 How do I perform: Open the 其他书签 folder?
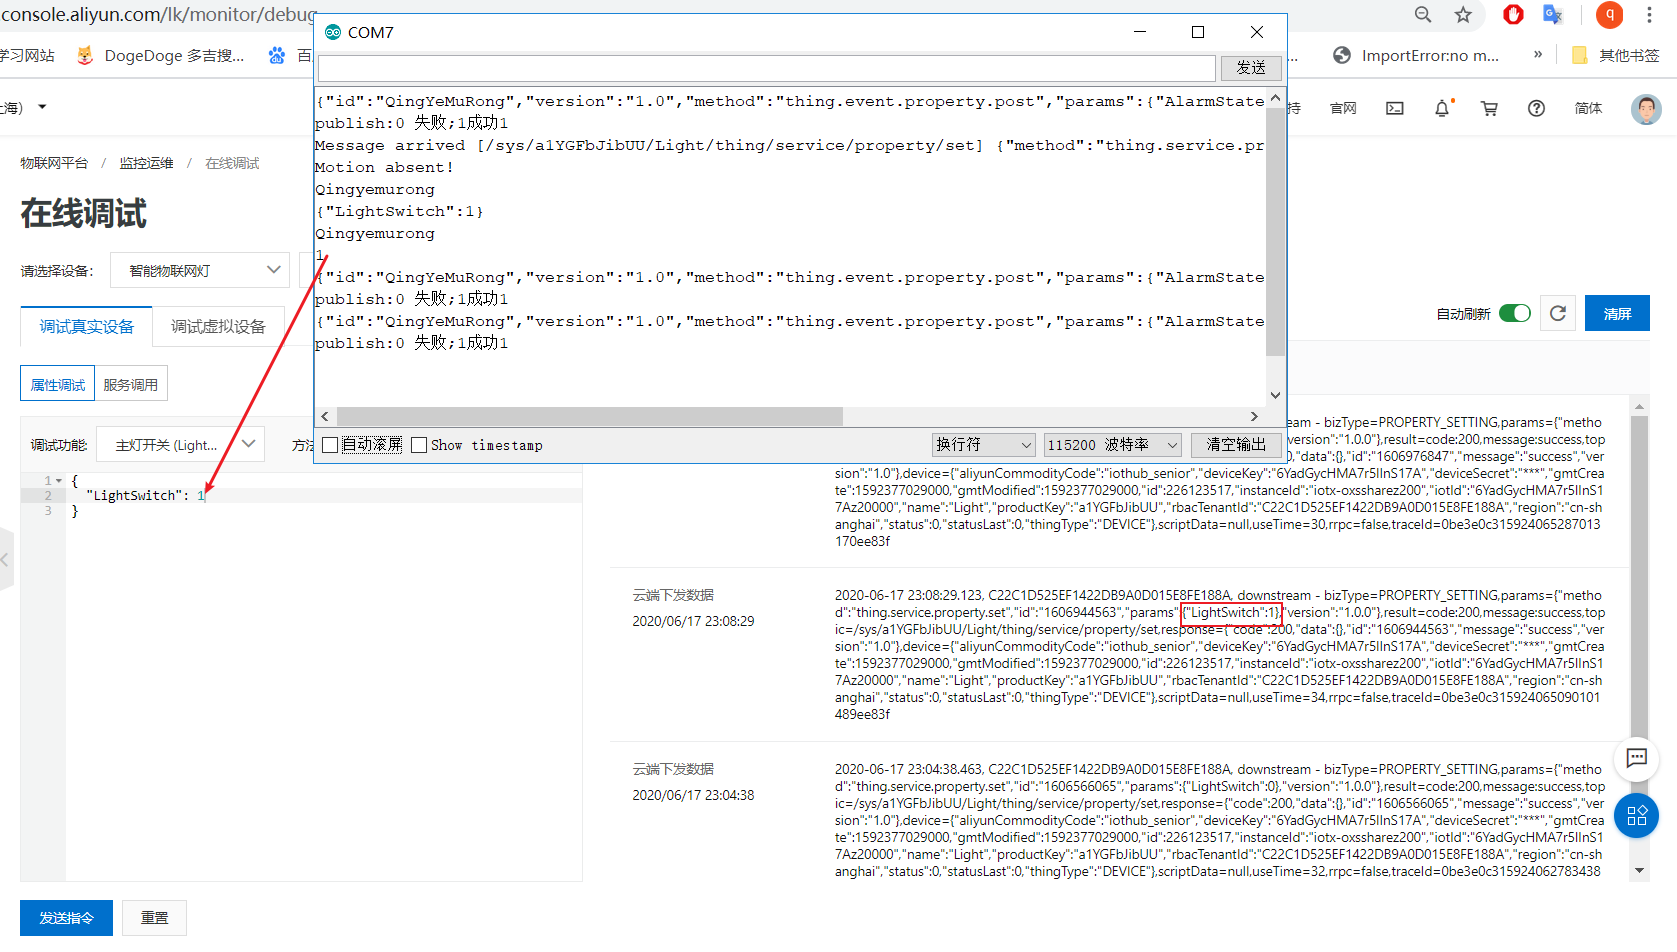click(1616, 56)
